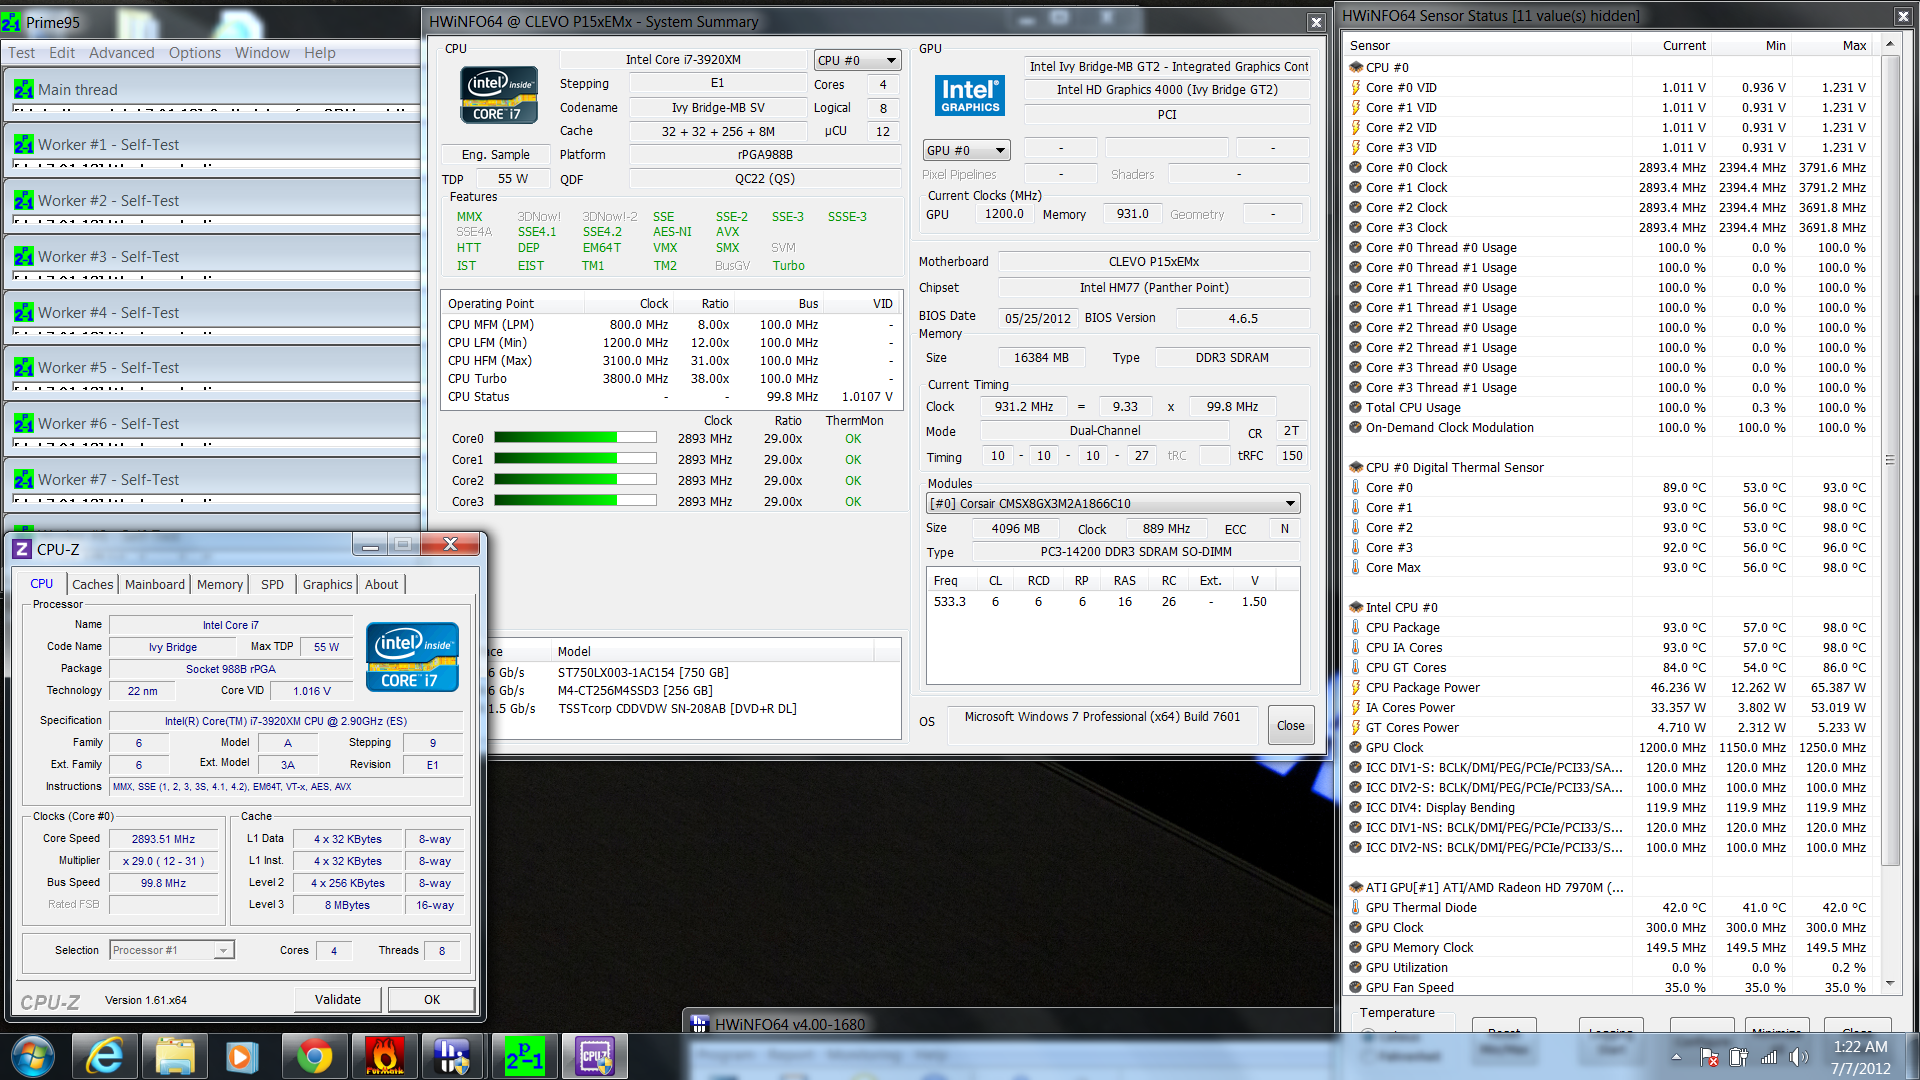The image size is (1920, 1080).
Task: Select the Core #0 VID sensor row
Action: pyautogui.click(x=1612, y=88)
